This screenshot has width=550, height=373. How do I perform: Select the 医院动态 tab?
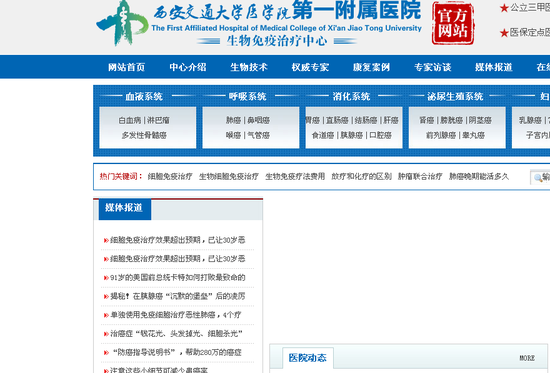pyautogui.click(x=308, y=358)
